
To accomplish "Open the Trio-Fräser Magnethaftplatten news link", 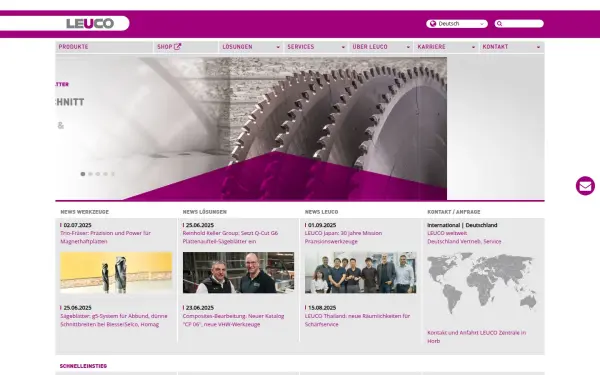I will [x=106, y=237].
